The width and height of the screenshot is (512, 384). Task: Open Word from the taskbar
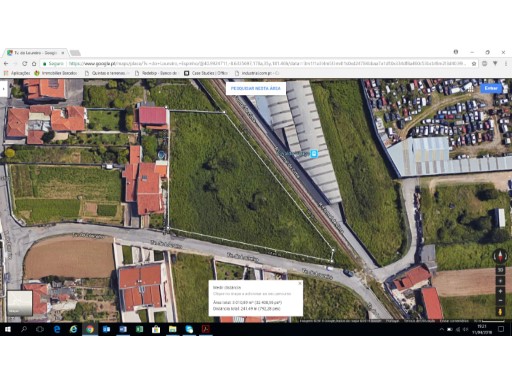[x=123, y=329]
